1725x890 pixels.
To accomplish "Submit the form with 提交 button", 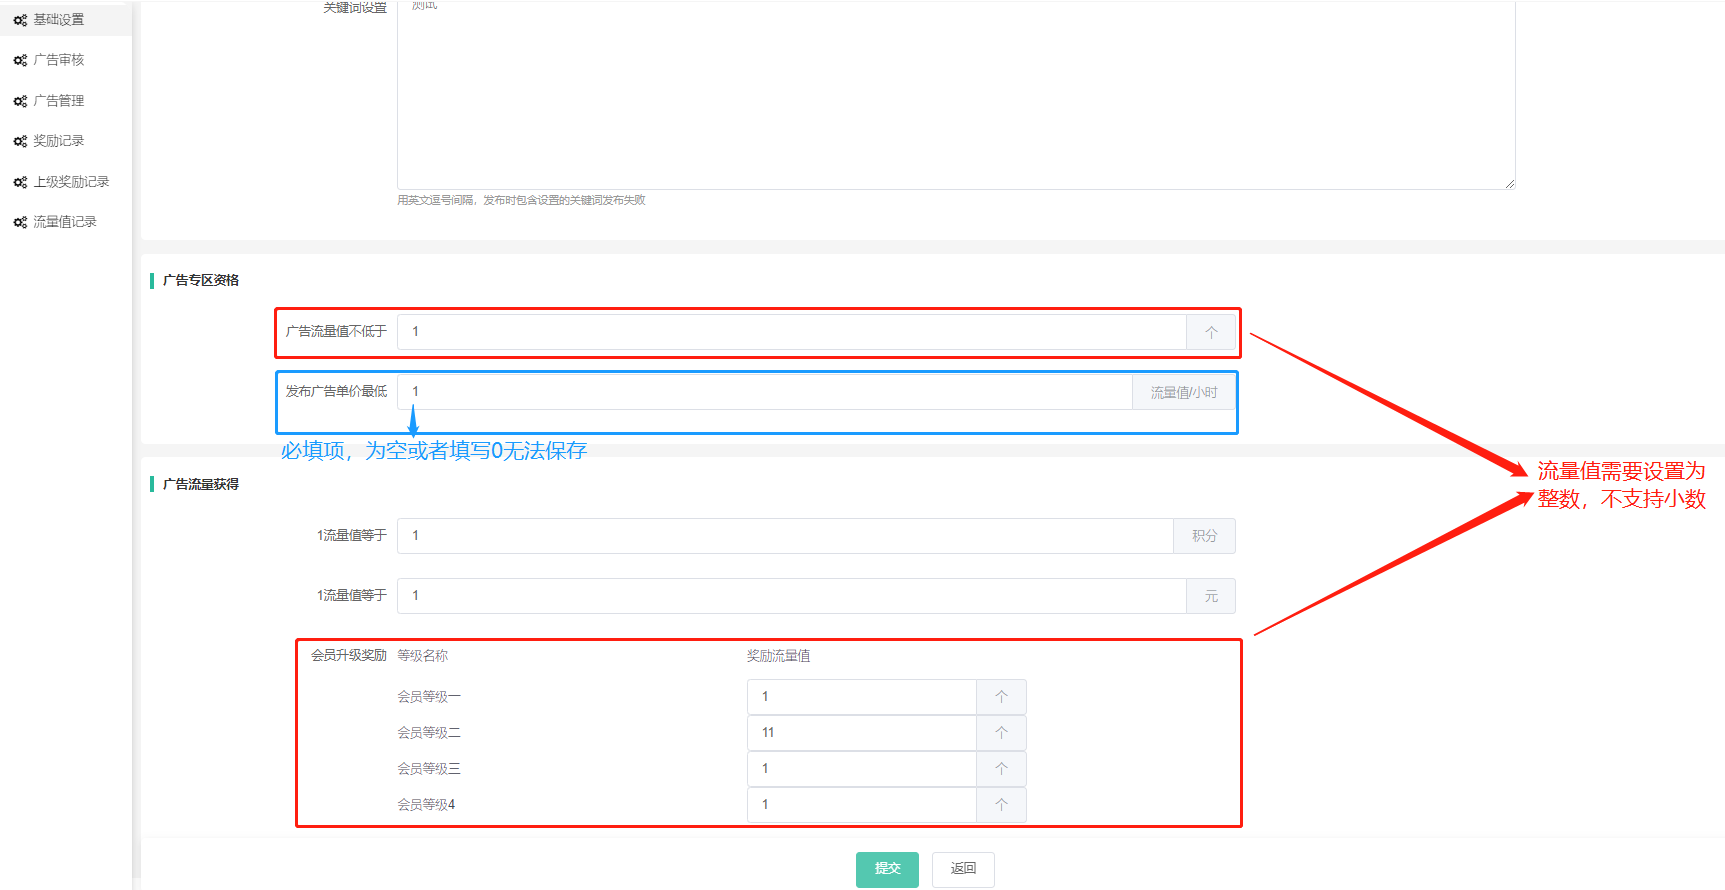I will [x=887, y=869].
